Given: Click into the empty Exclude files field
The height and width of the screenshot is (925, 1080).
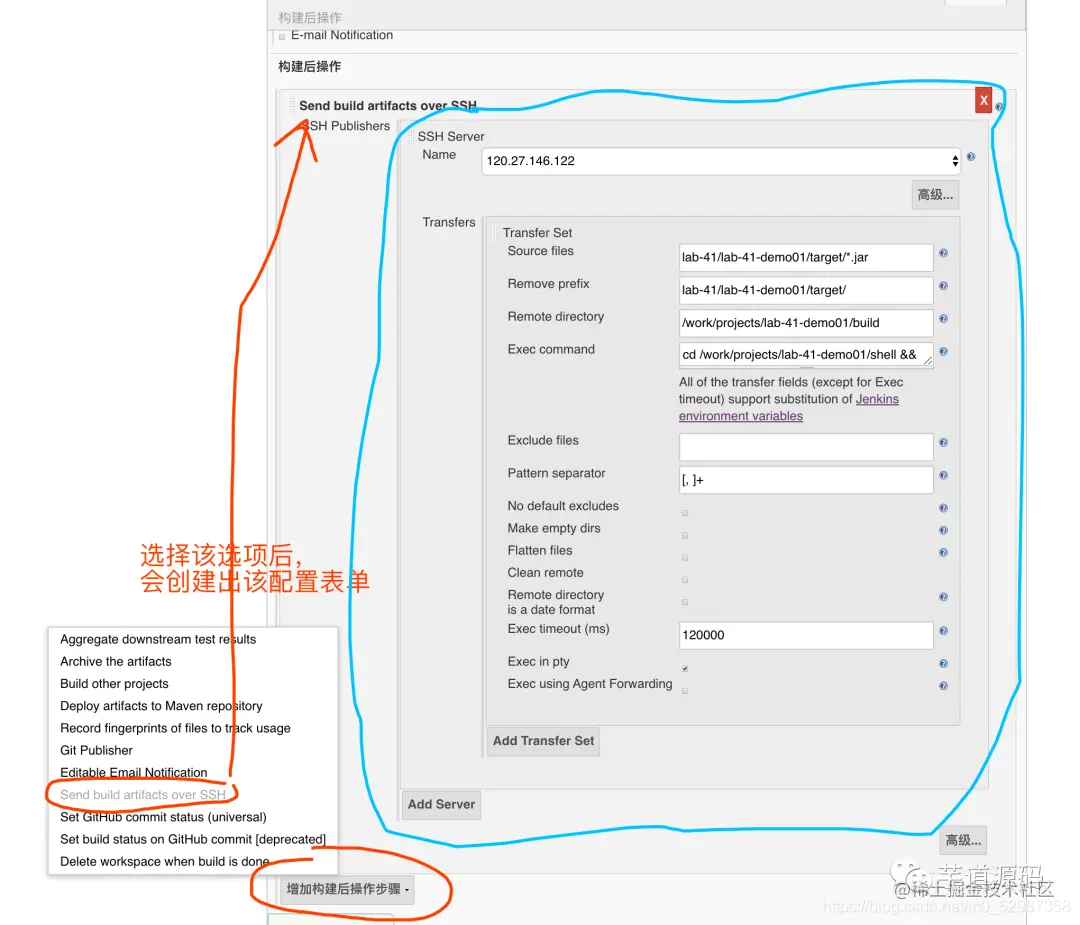Looking at the screenshot, I should (x=806, y=447).
